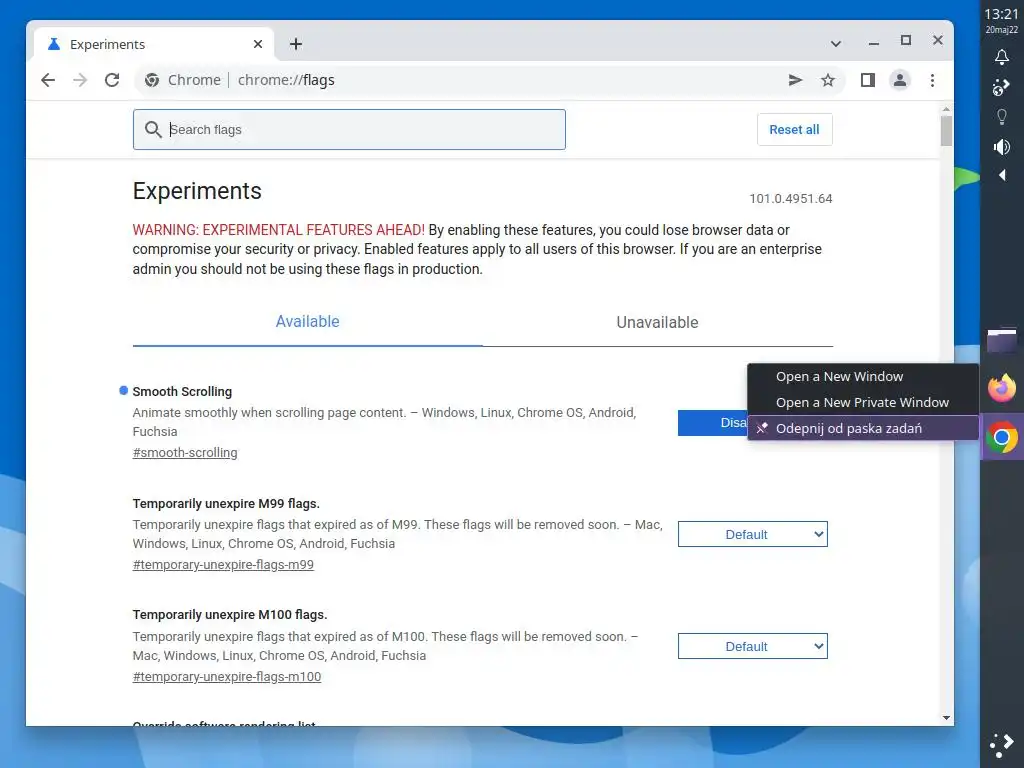This screenshot has height=768, width=1024.
Task: Share this page via send icon
Action: tap(795, 80)
